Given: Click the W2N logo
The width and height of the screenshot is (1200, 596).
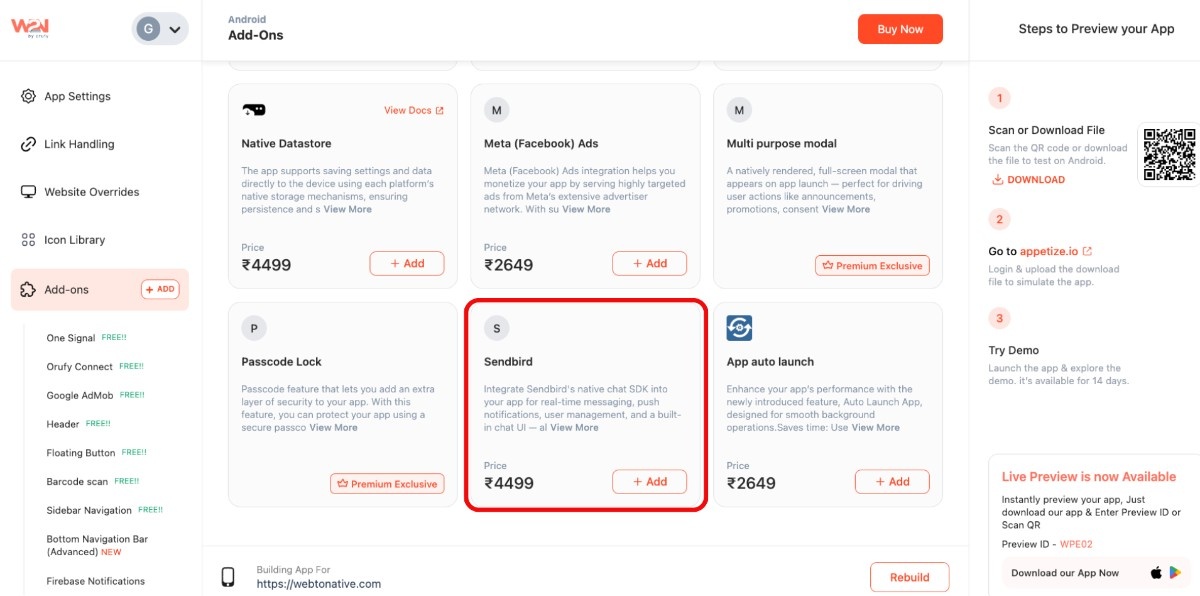Looking at the screenshot, I should [29, 28].
